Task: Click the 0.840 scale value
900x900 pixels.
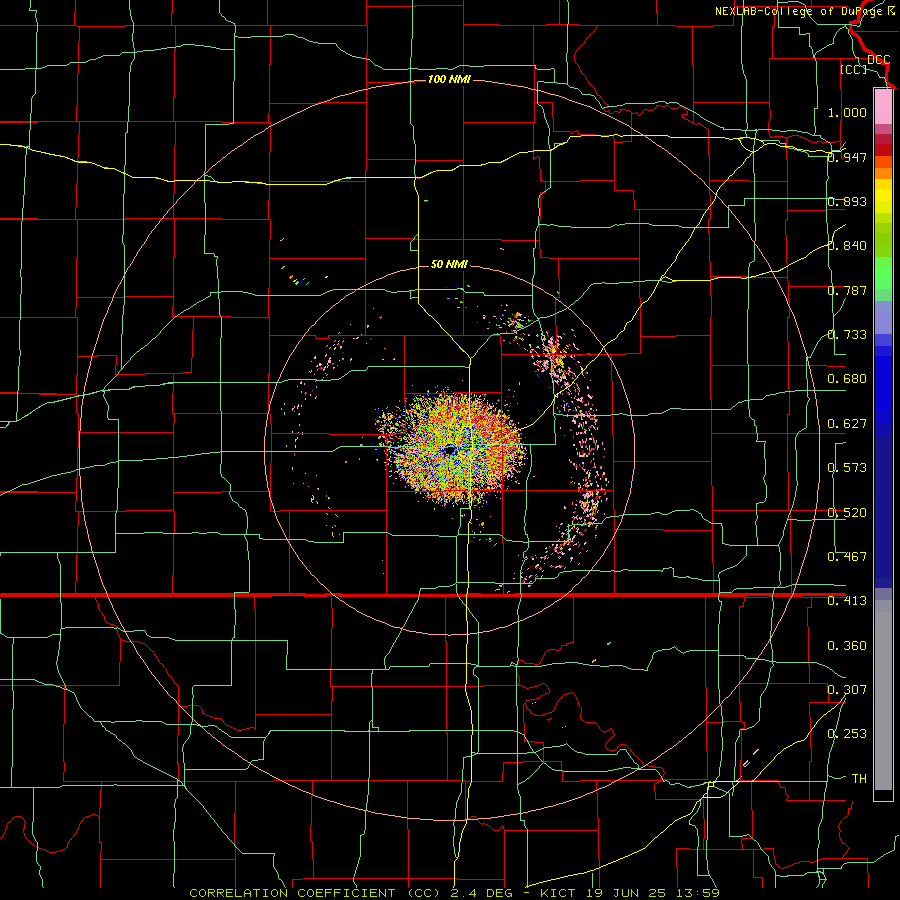Action: click(x=847, y=246)
